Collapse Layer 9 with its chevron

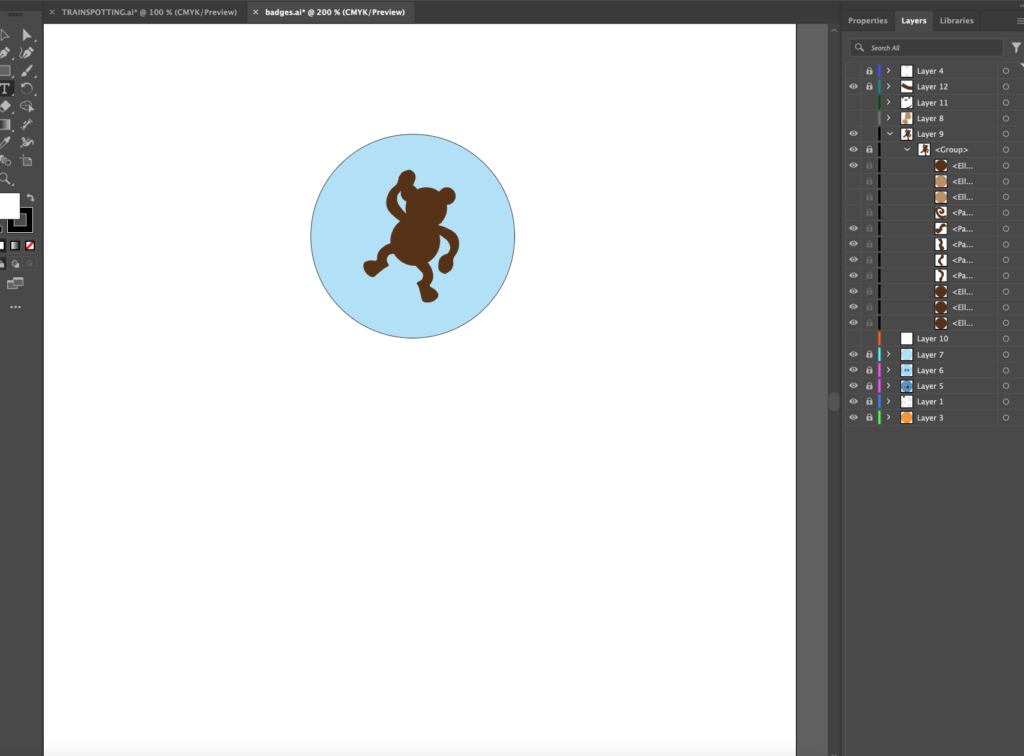889,134
